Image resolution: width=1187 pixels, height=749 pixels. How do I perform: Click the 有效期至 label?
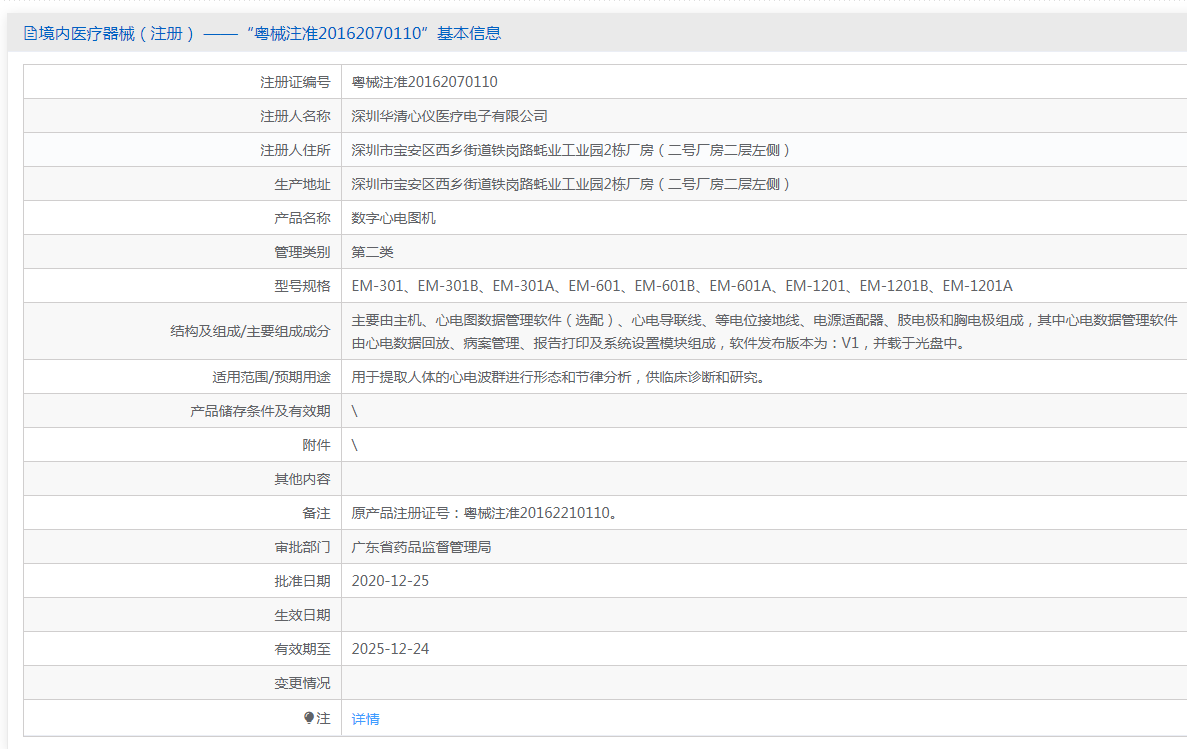302,649
